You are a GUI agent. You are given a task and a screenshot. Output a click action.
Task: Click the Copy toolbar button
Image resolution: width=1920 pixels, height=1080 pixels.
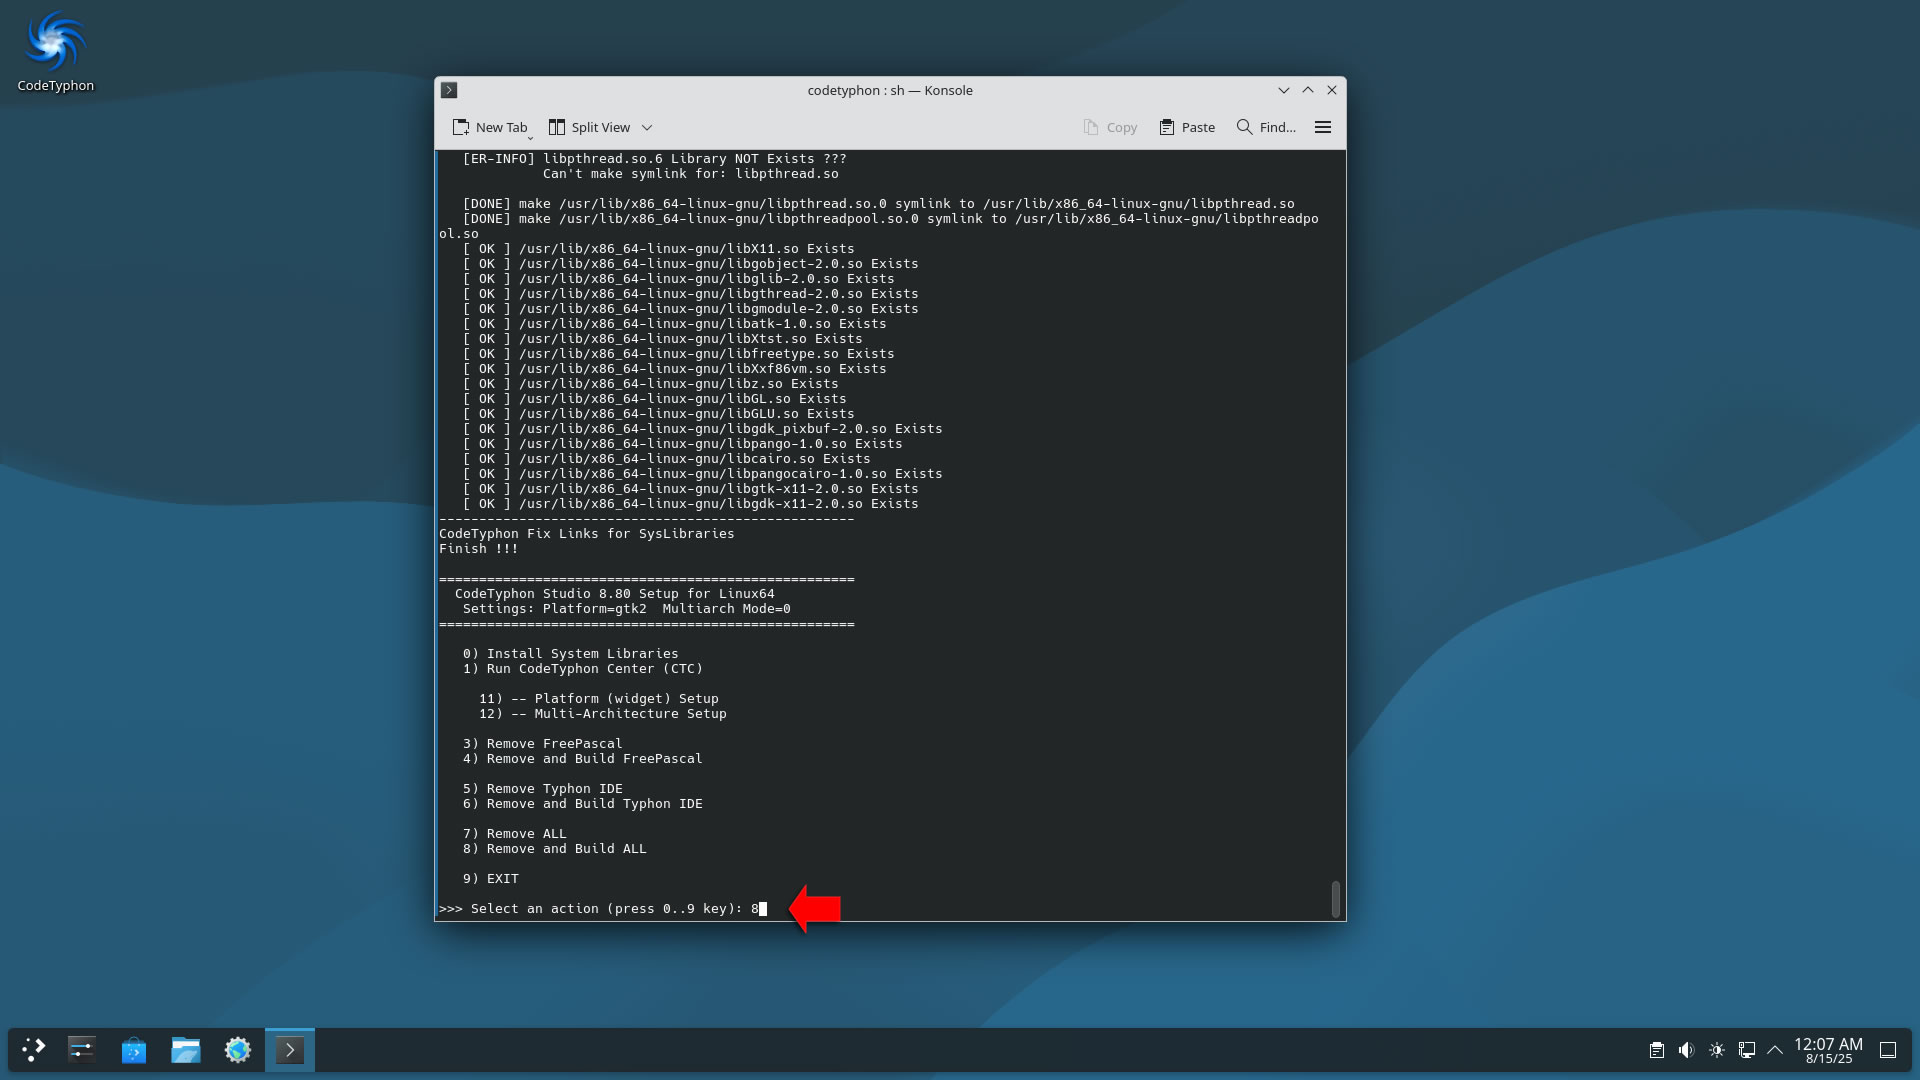click(1110, 127)
